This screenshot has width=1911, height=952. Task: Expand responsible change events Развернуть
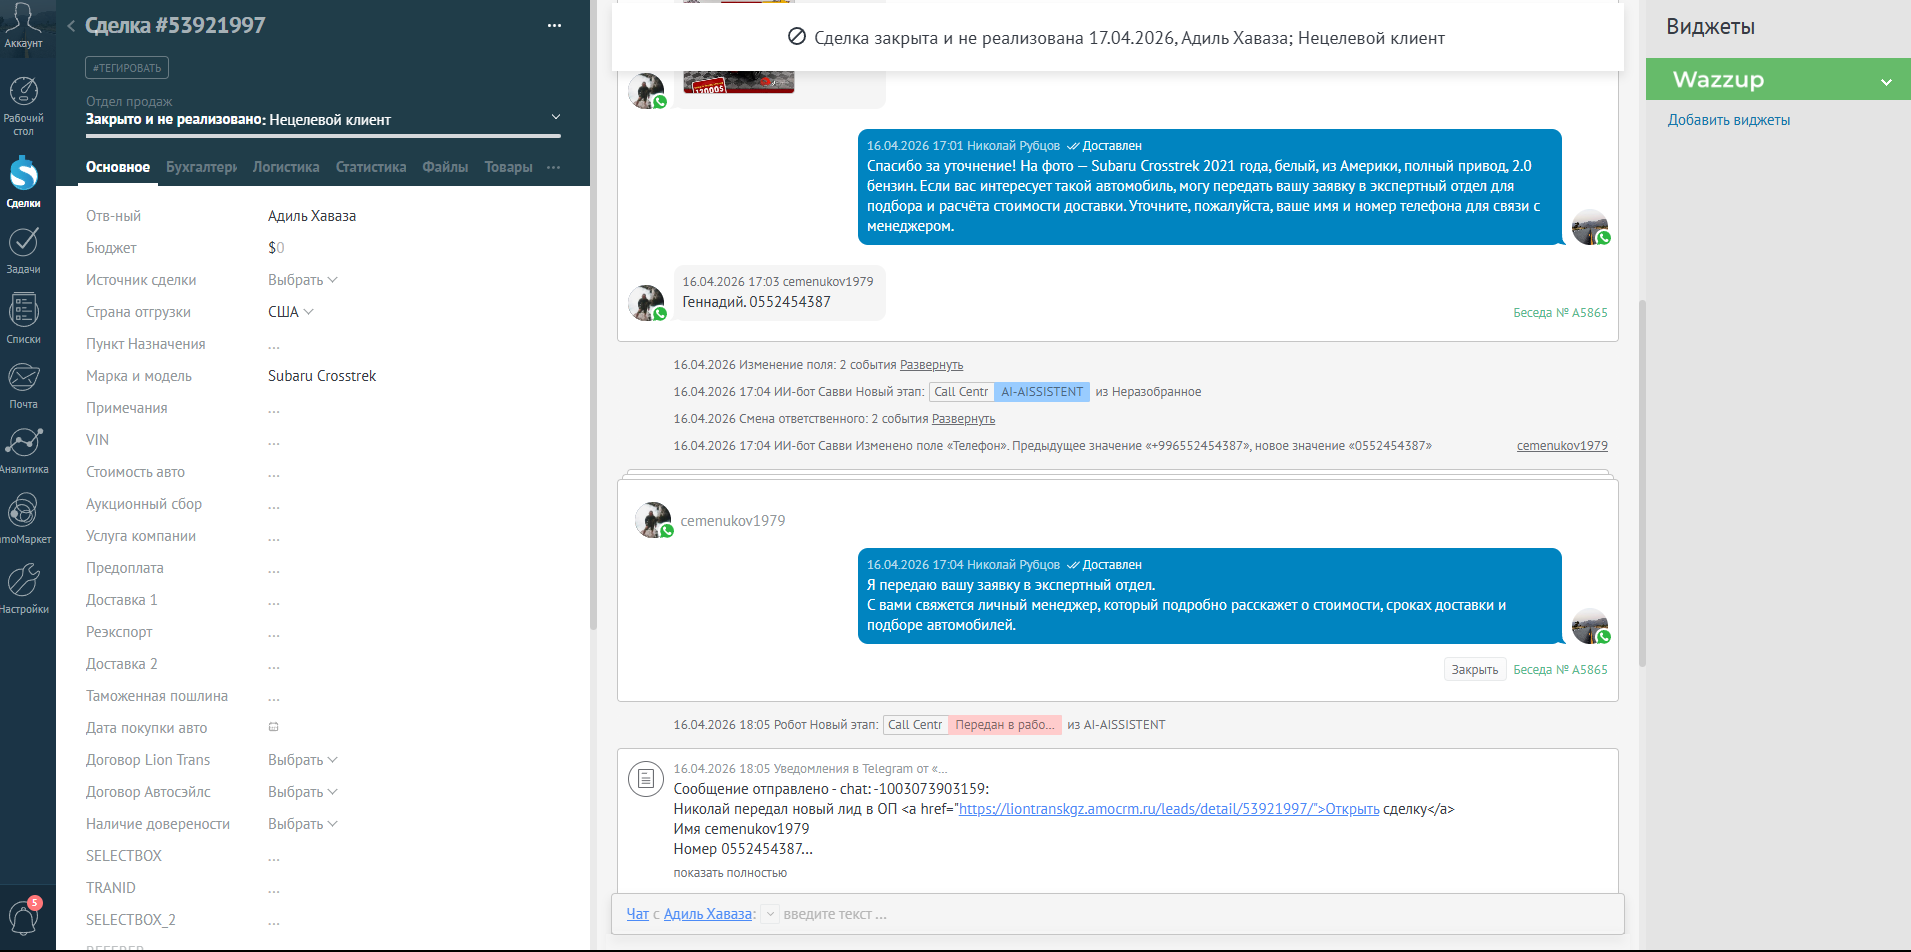[x=963, y=419]
